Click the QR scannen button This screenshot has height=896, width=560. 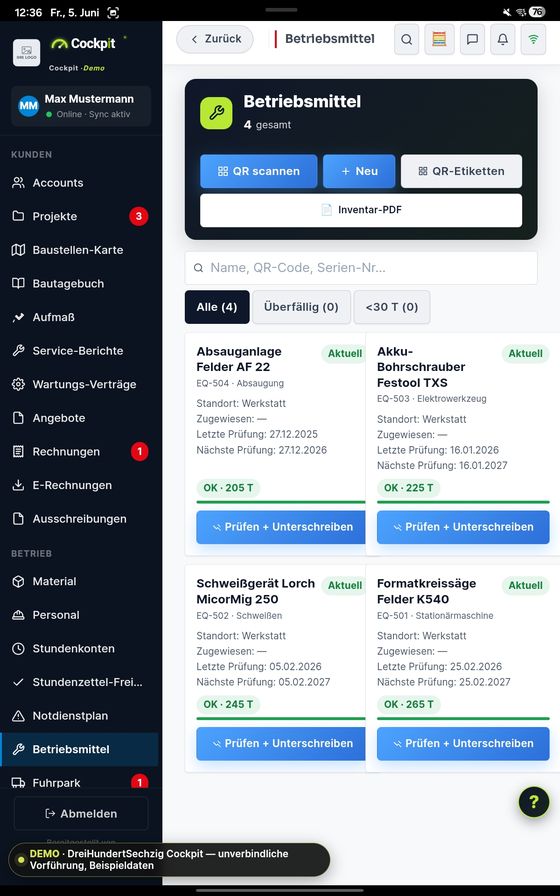258,171
